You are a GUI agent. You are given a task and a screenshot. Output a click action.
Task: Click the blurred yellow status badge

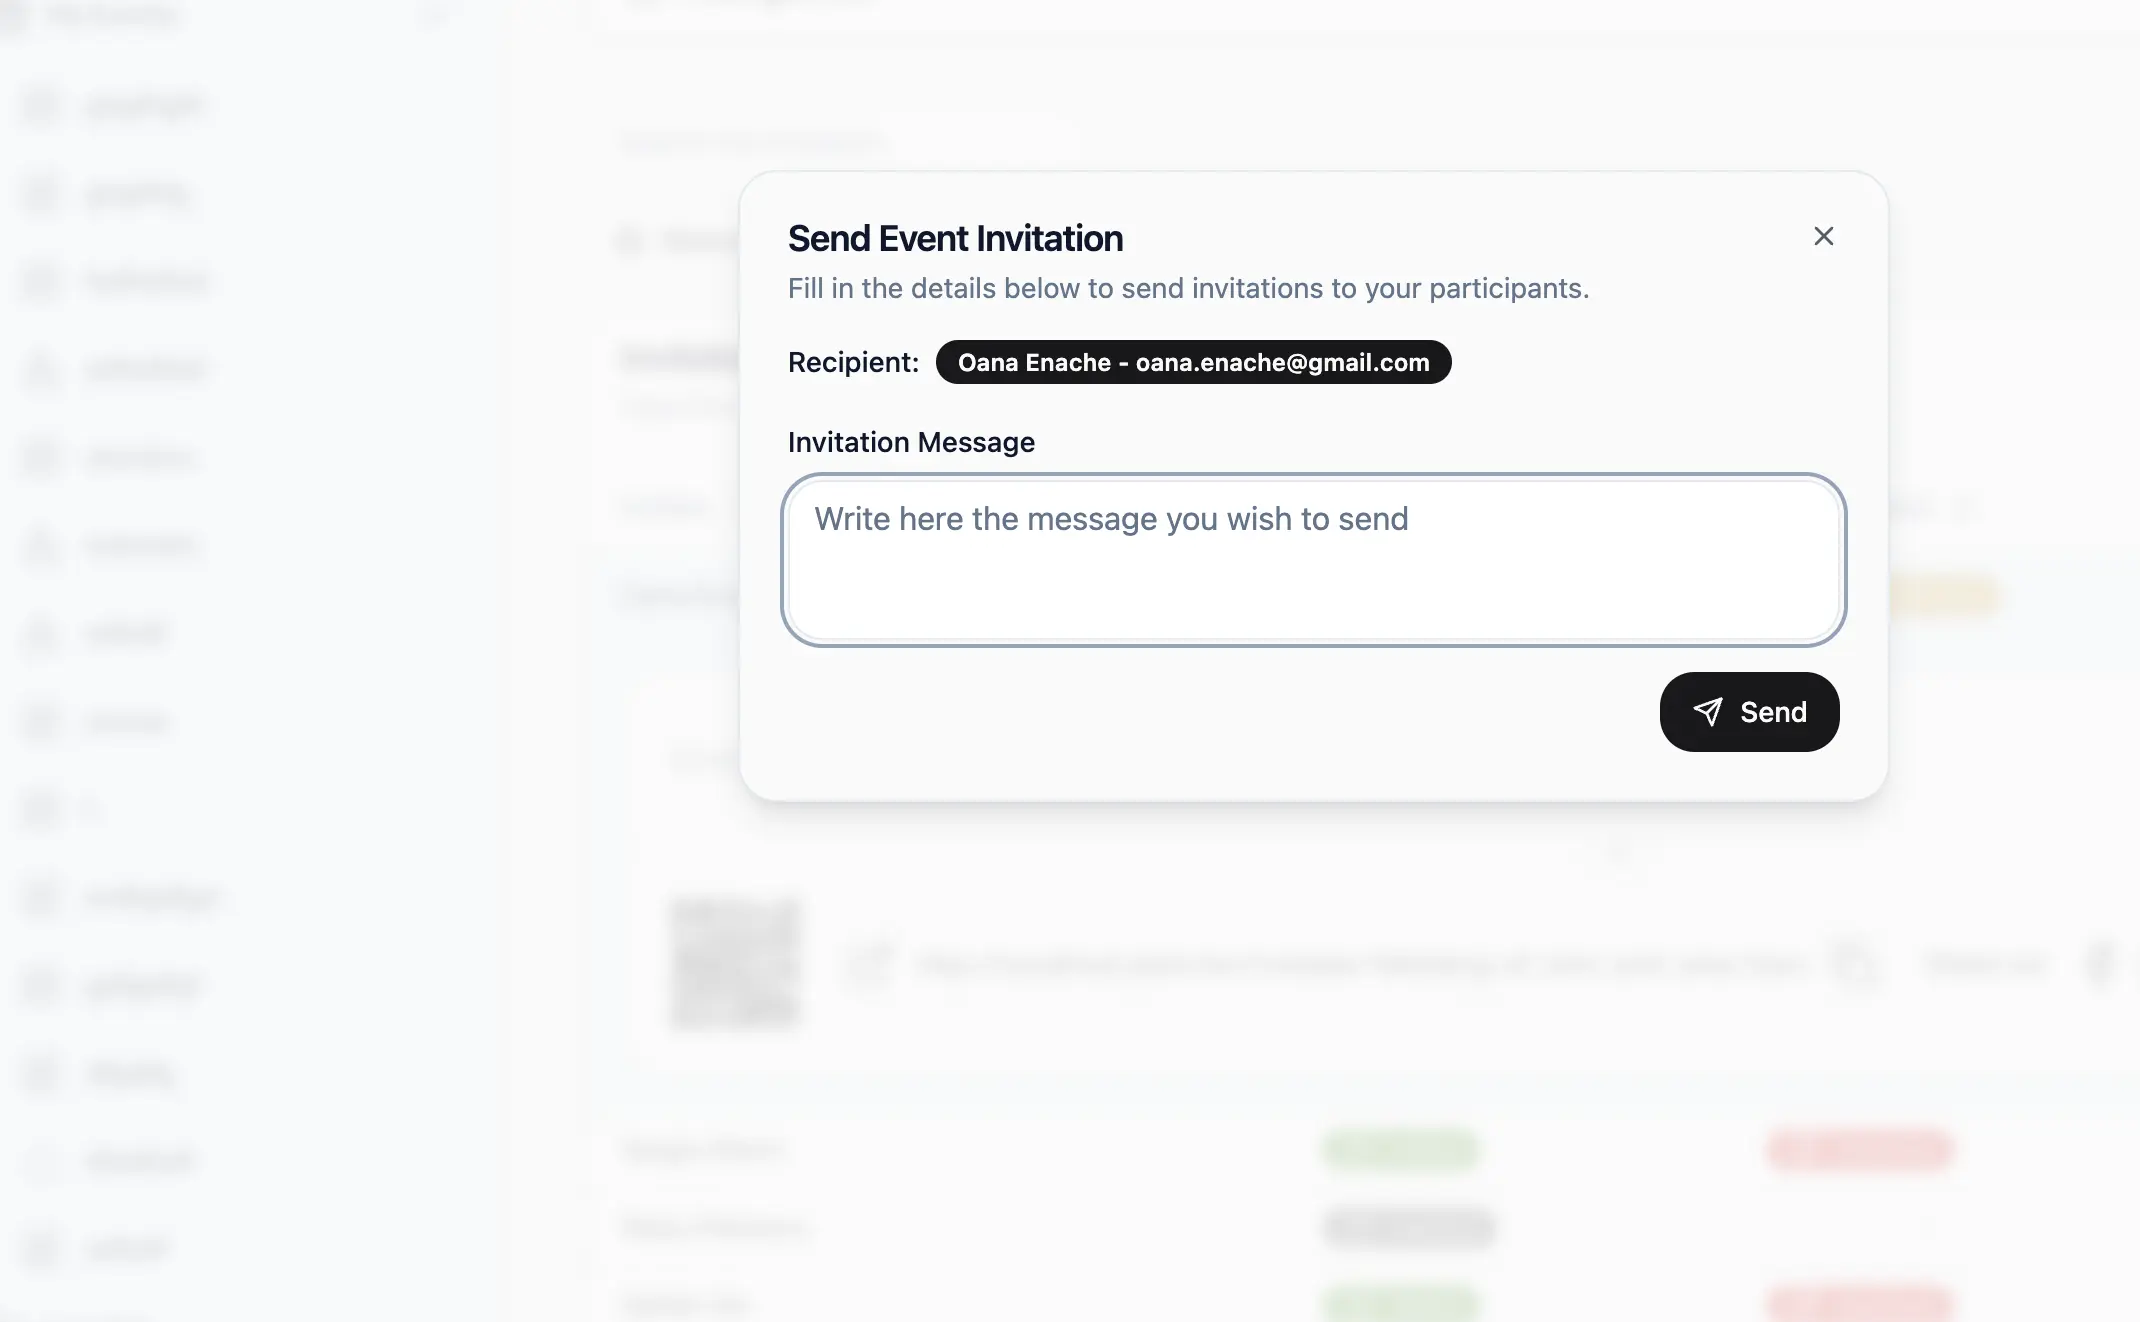[x=1943, y=596]
